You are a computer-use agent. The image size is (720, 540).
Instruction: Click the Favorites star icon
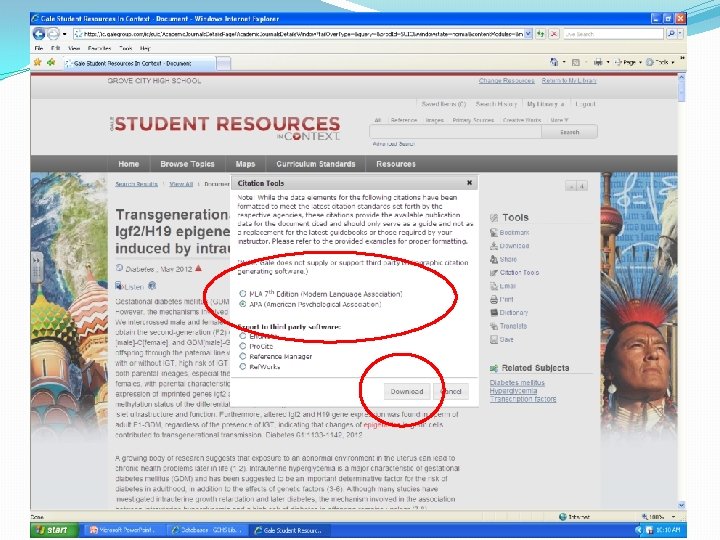[38, 62]
